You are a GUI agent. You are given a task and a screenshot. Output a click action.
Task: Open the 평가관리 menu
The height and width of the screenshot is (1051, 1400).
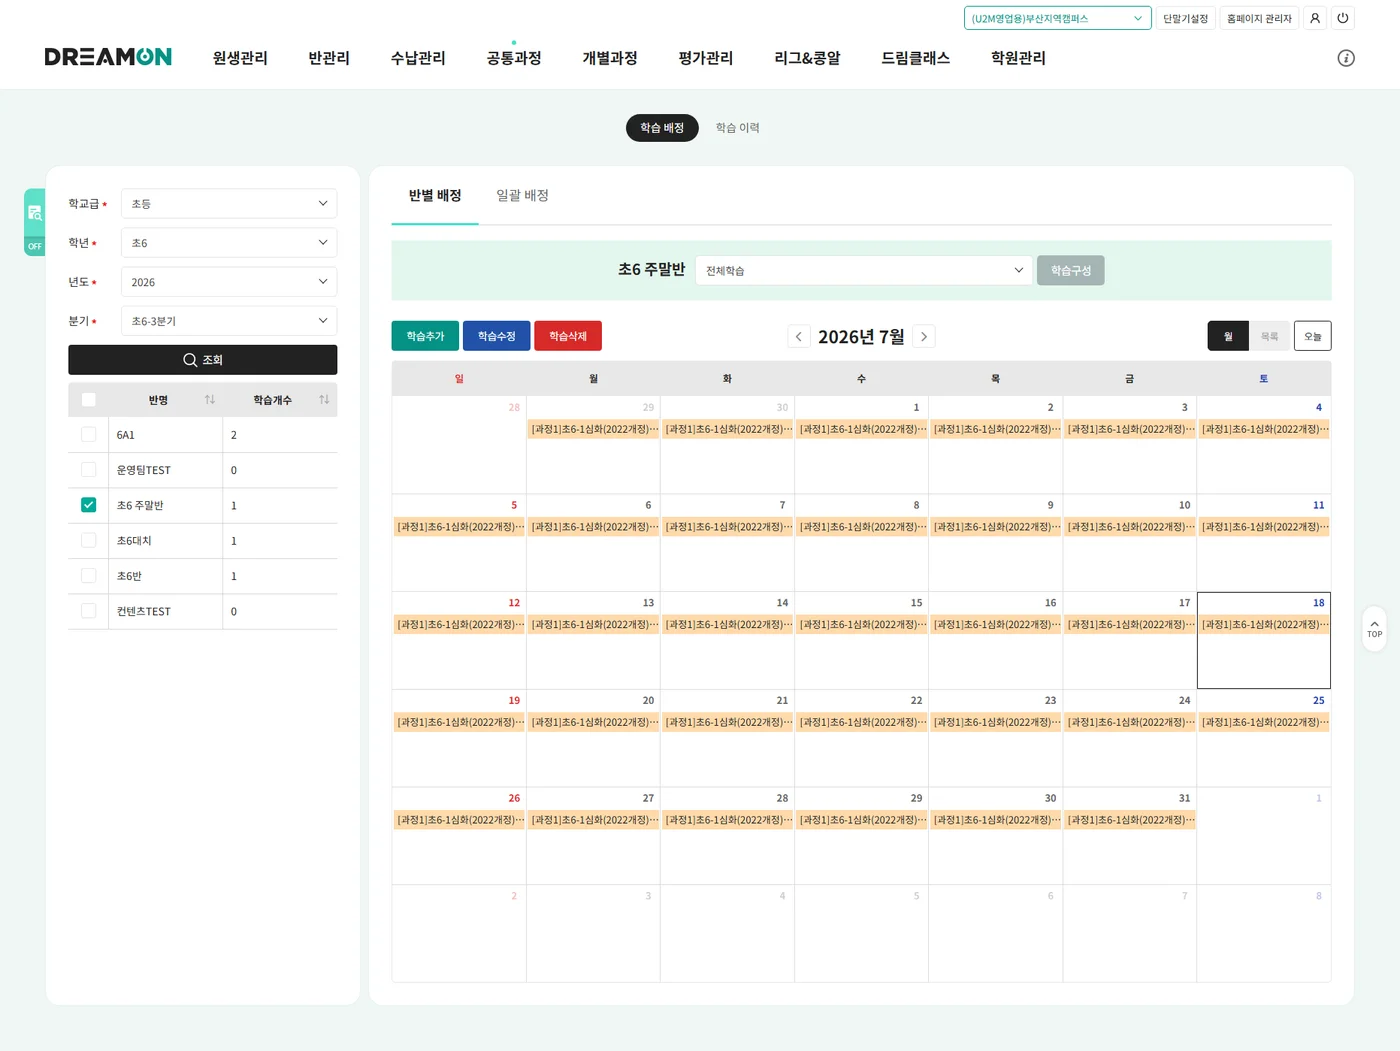click(x=706, y=58)
